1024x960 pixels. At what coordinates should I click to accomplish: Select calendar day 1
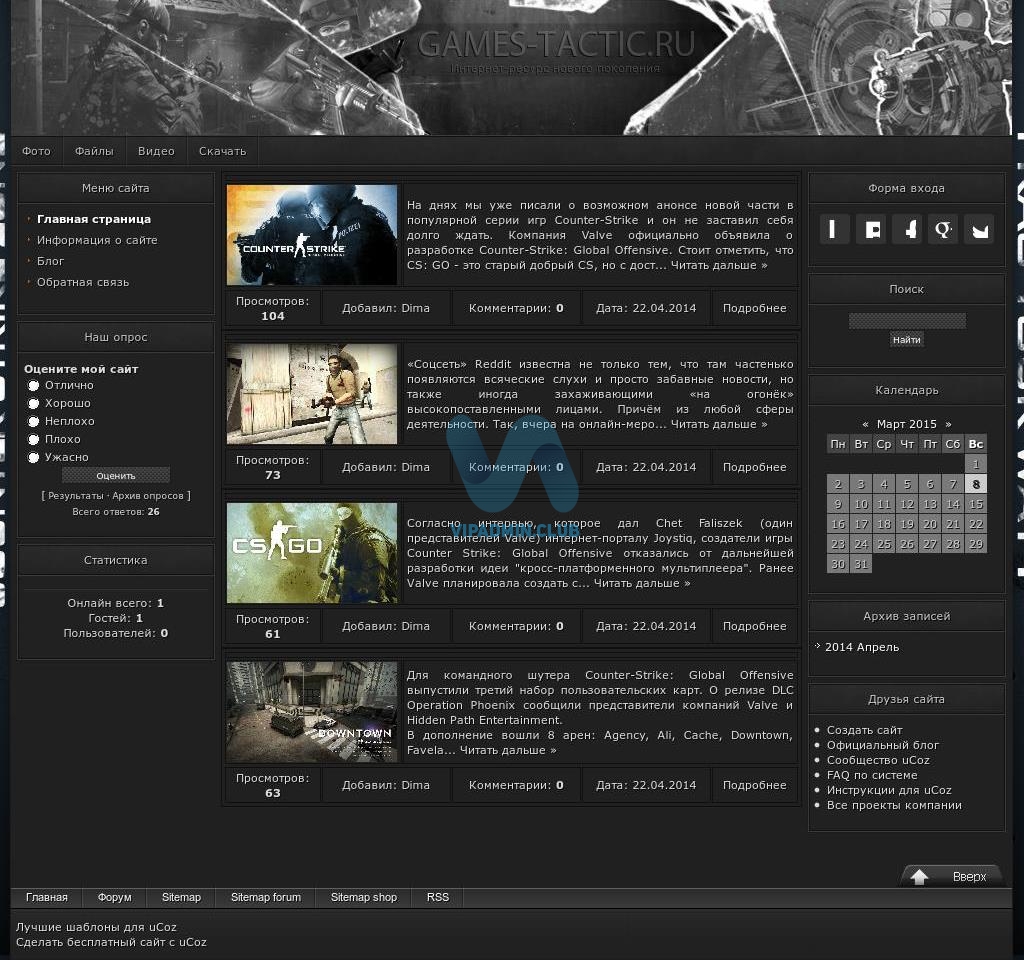pyautogui.click(x=976, y=464)
